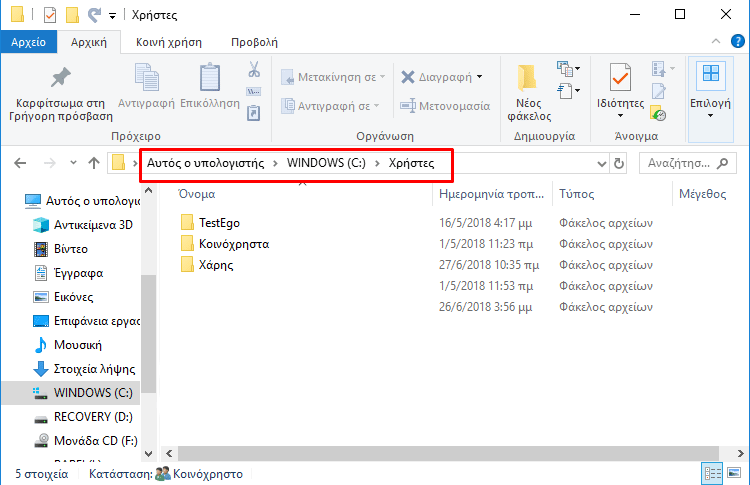Click navigation pane scroll up arrow
750x485 pixels.
click(x=149, y=190)
